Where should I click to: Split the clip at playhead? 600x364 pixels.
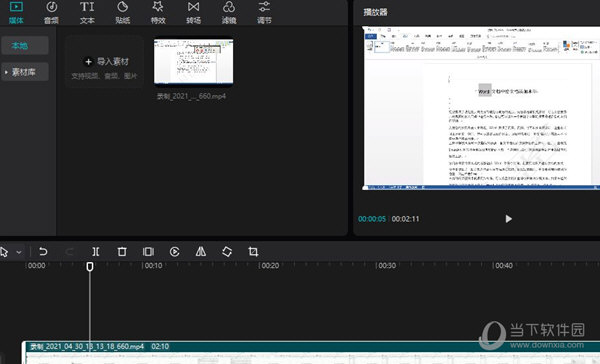tap(96, 251)
